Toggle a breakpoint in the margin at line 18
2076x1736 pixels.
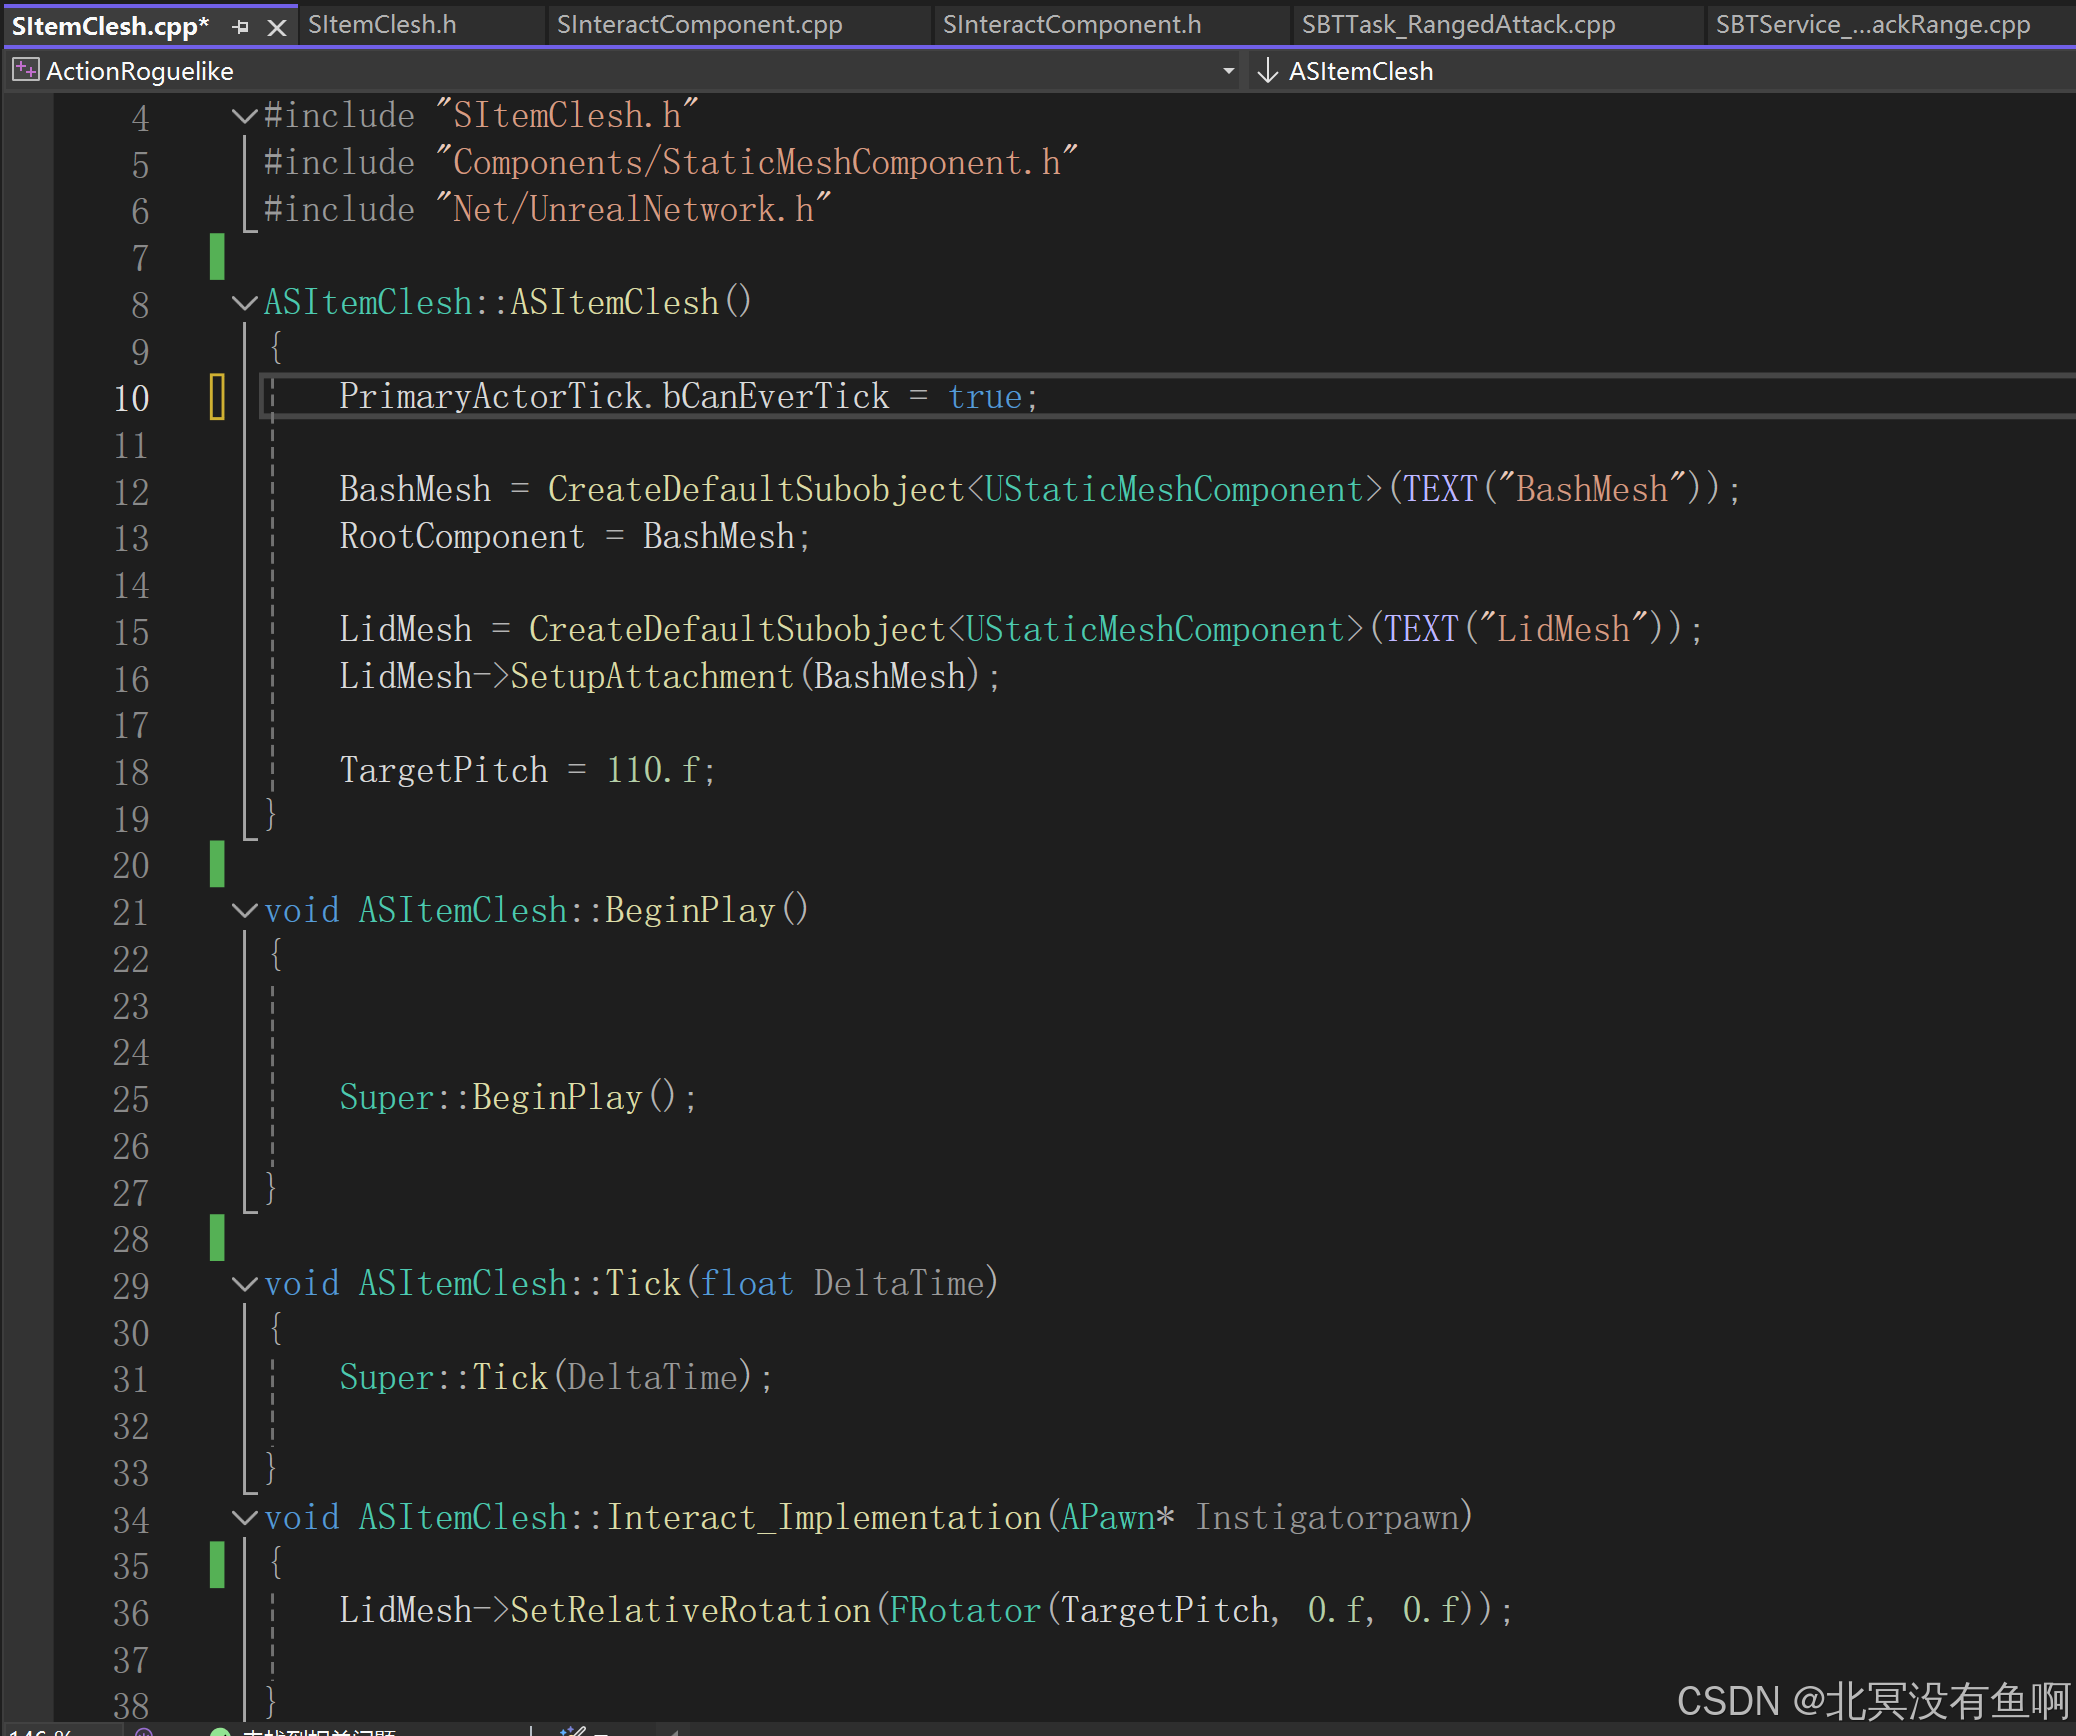(27, 771)
